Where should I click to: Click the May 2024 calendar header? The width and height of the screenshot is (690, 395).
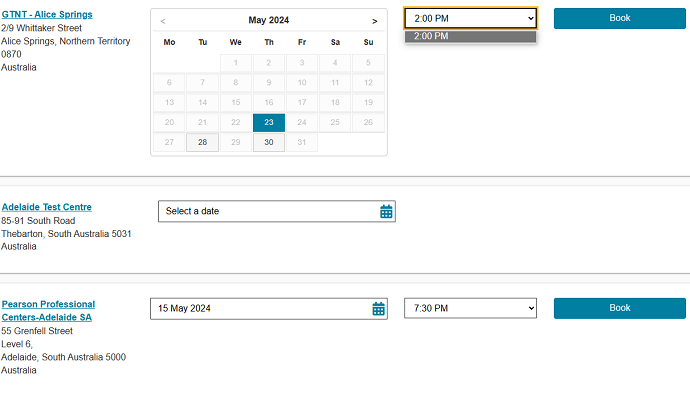[268, 20]
